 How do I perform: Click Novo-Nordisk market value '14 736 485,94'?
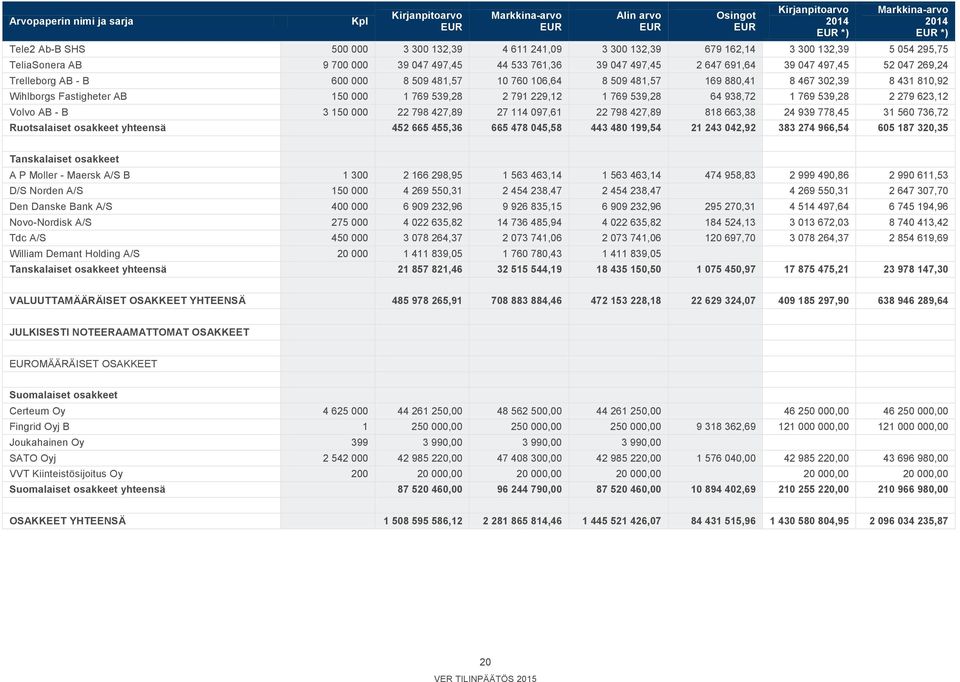point(529,222)
